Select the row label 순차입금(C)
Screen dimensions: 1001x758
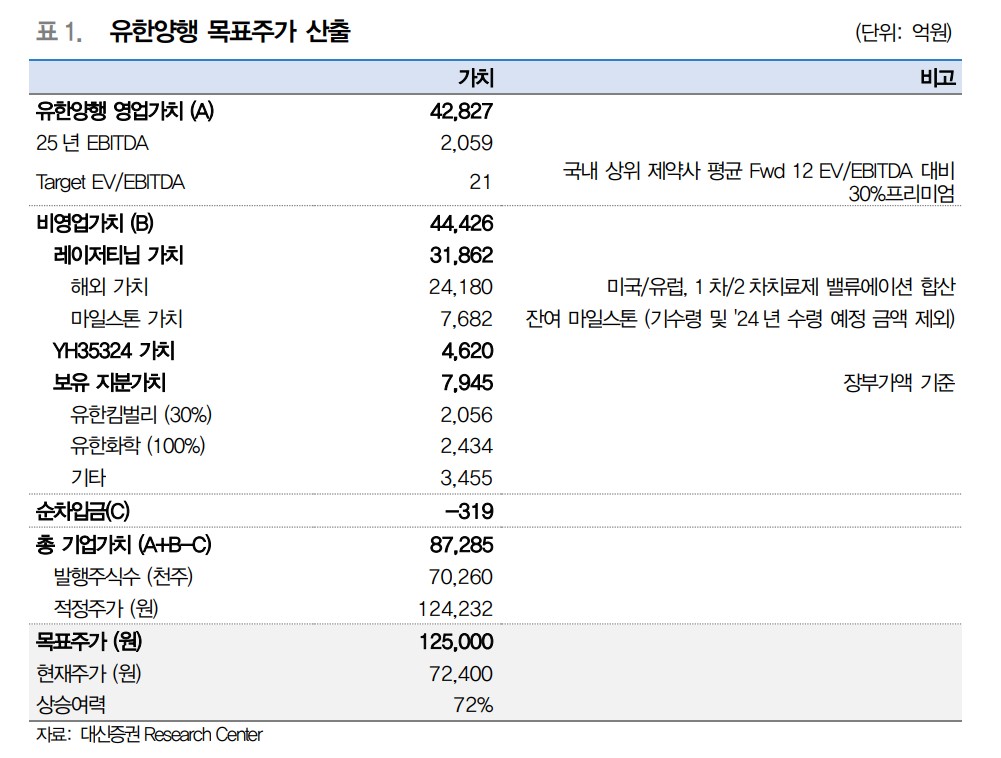click(83, 512)
